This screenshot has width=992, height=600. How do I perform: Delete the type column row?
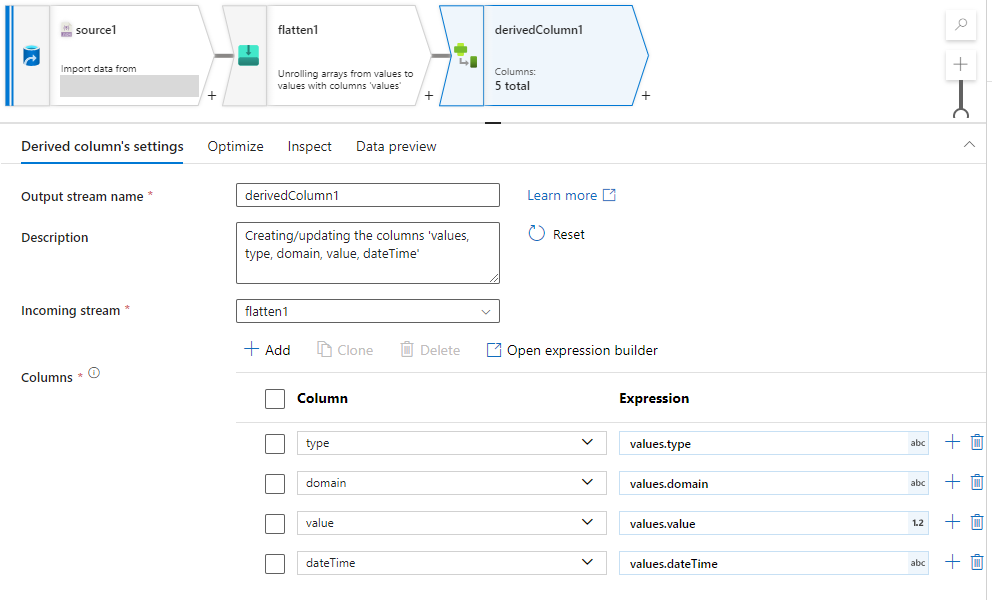point(977,443)
